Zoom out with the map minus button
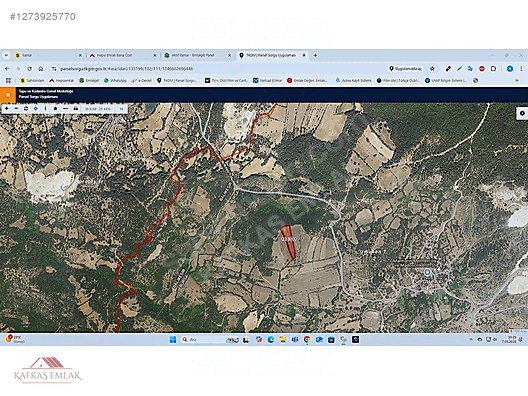The width and height of the screenshot is (528, 396). point(16,108)
